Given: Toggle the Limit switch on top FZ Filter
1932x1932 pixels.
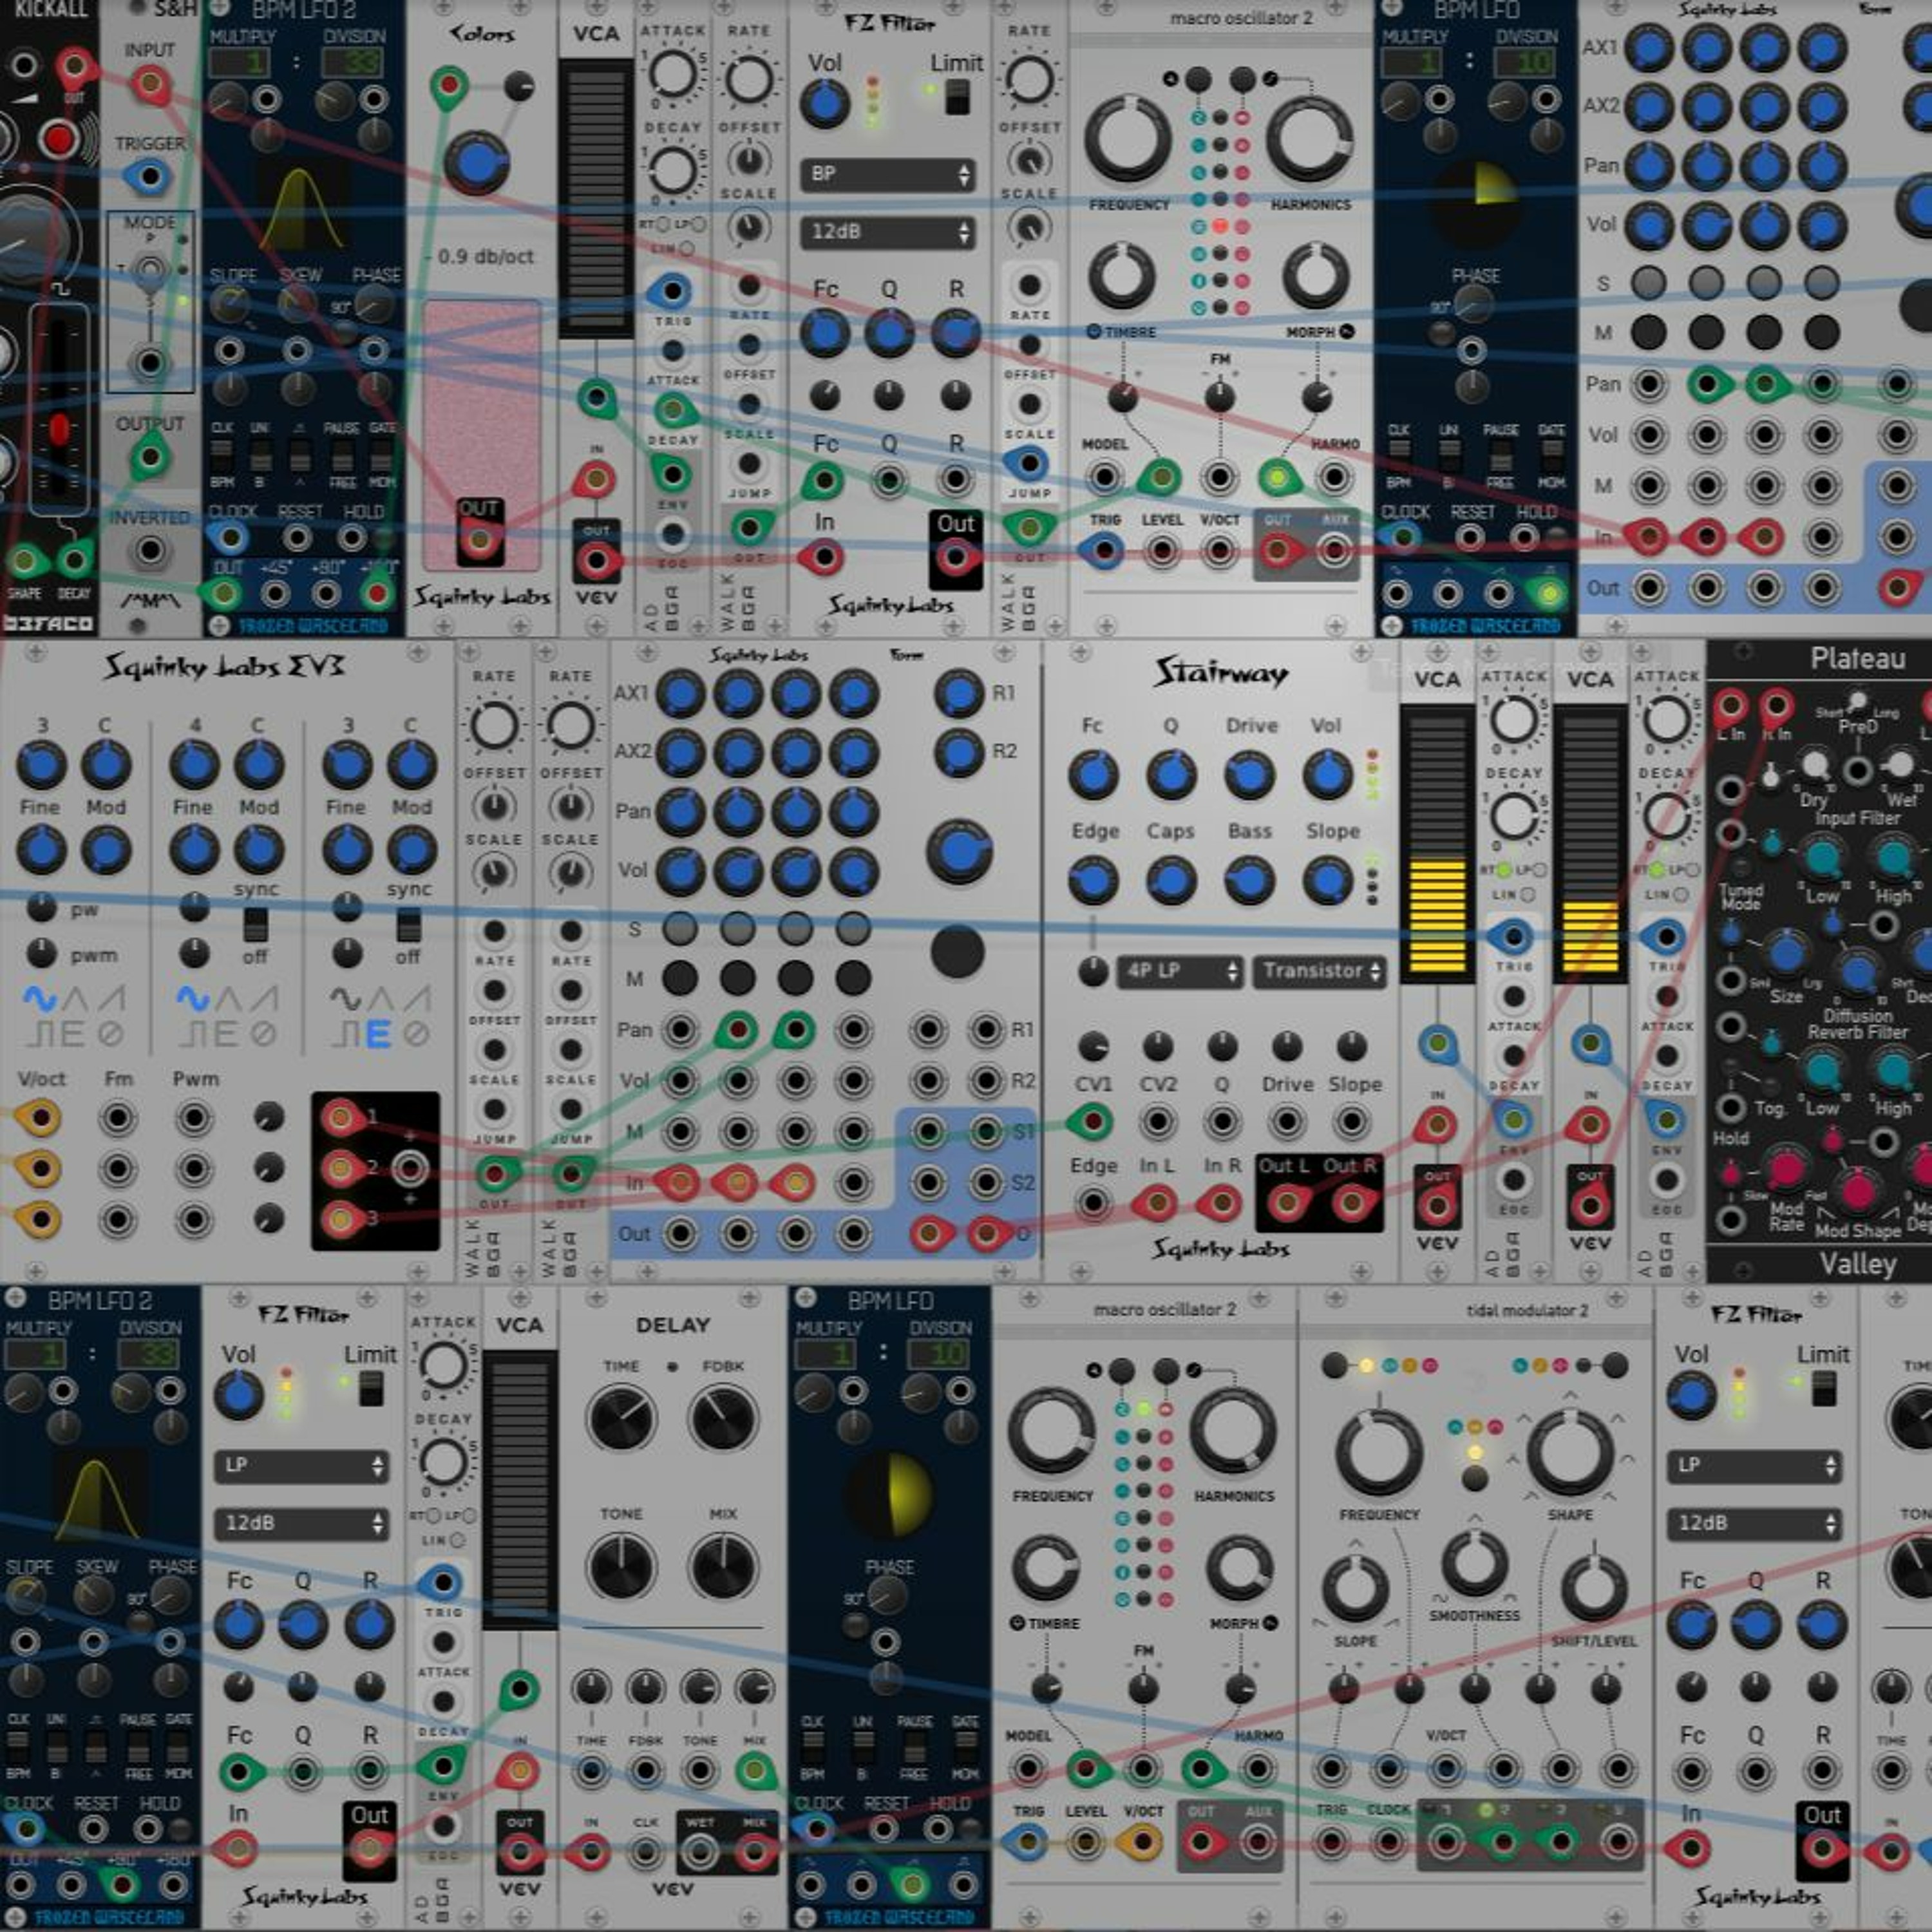Looking at the screenshot, I should (x=957, y=97).
